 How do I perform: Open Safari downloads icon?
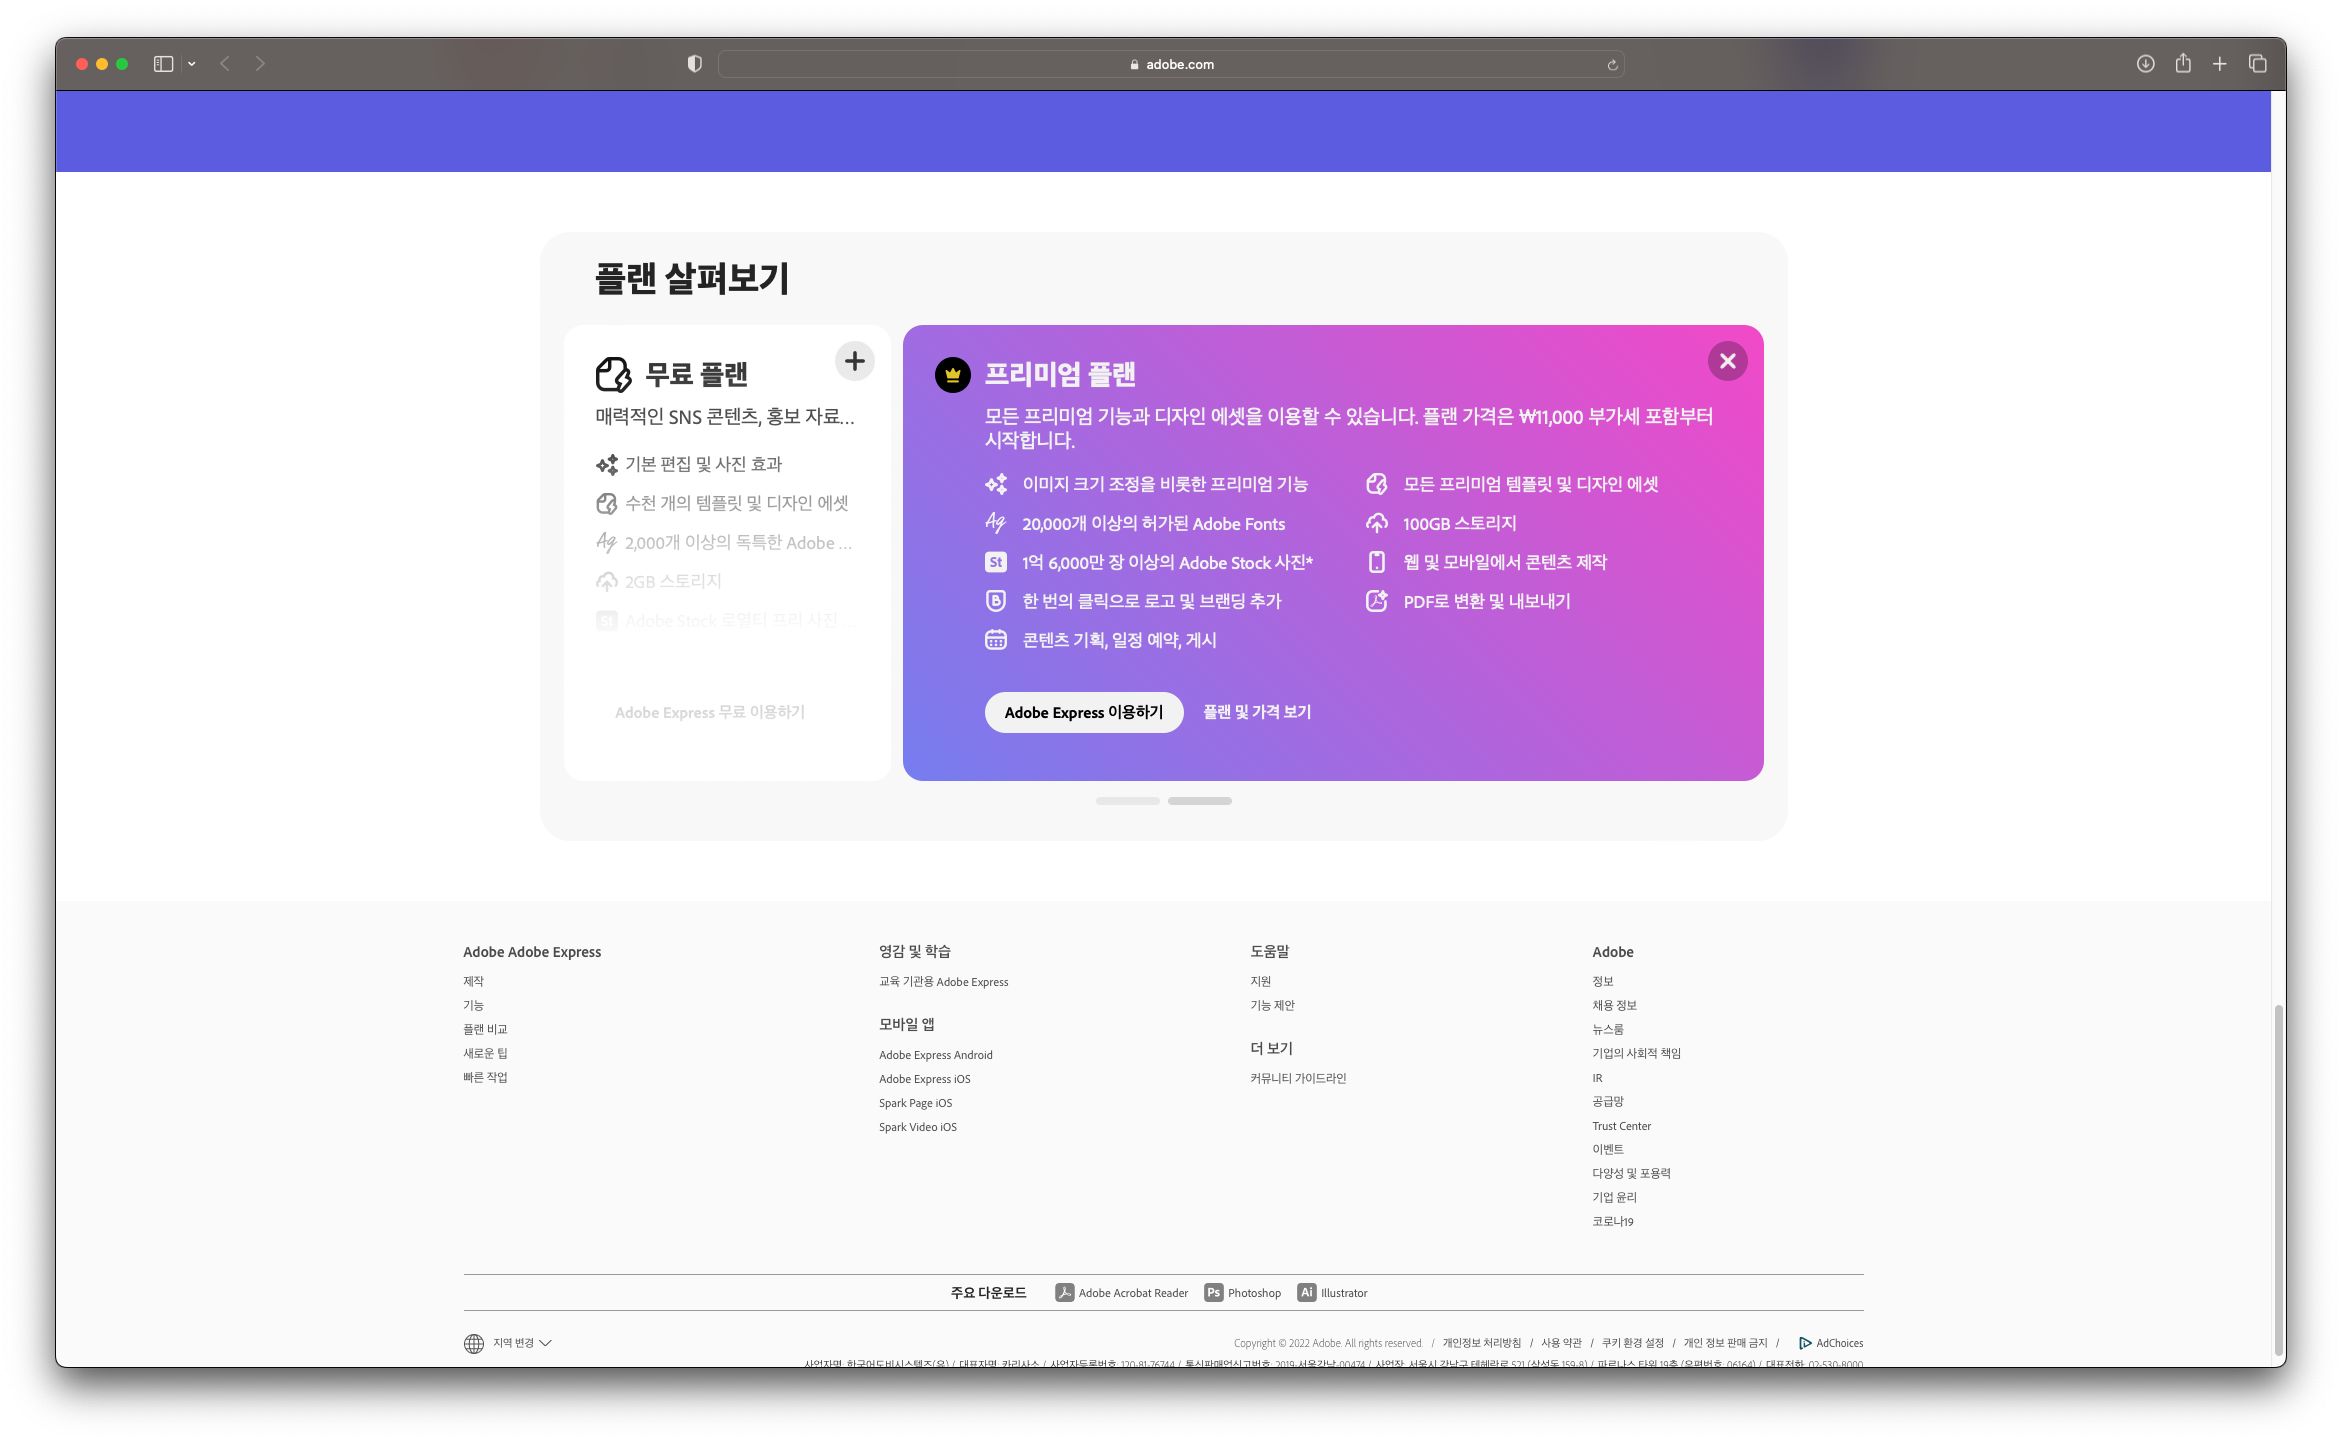(x=2145, y=64)
